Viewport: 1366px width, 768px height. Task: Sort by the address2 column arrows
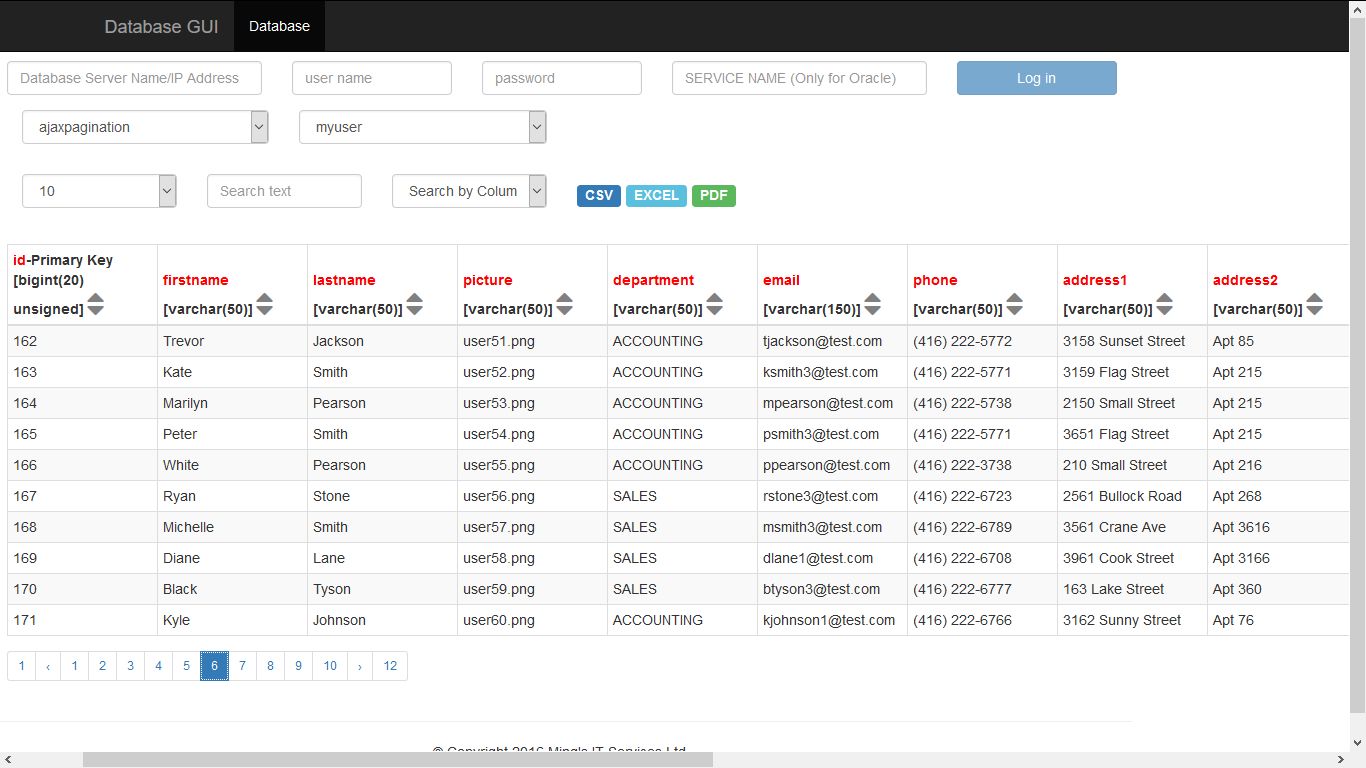1314,305
